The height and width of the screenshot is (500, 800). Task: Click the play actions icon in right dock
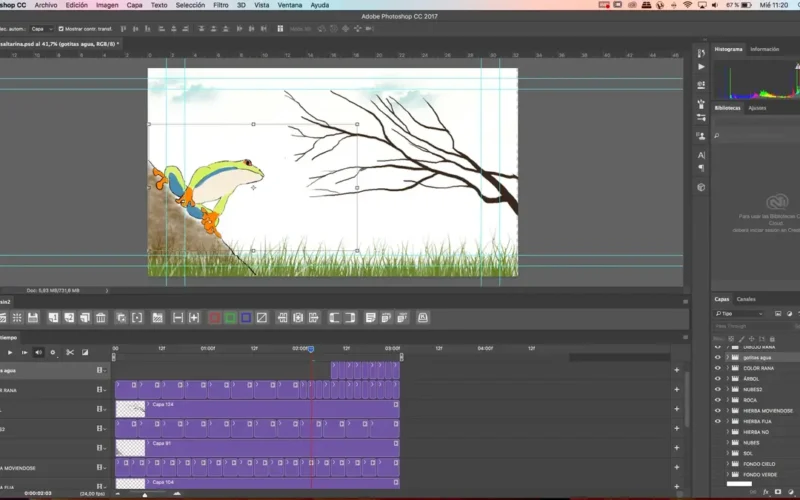(701, 67)
